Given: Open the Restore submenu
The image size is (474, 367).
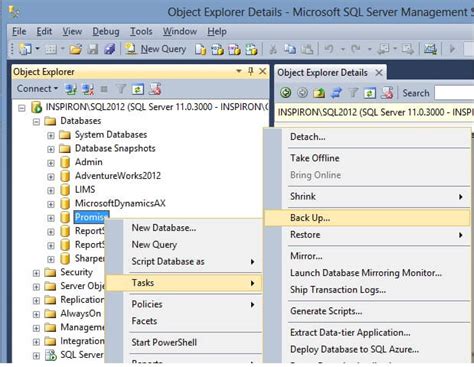Looking at the screenshot, I should point(367,235).
